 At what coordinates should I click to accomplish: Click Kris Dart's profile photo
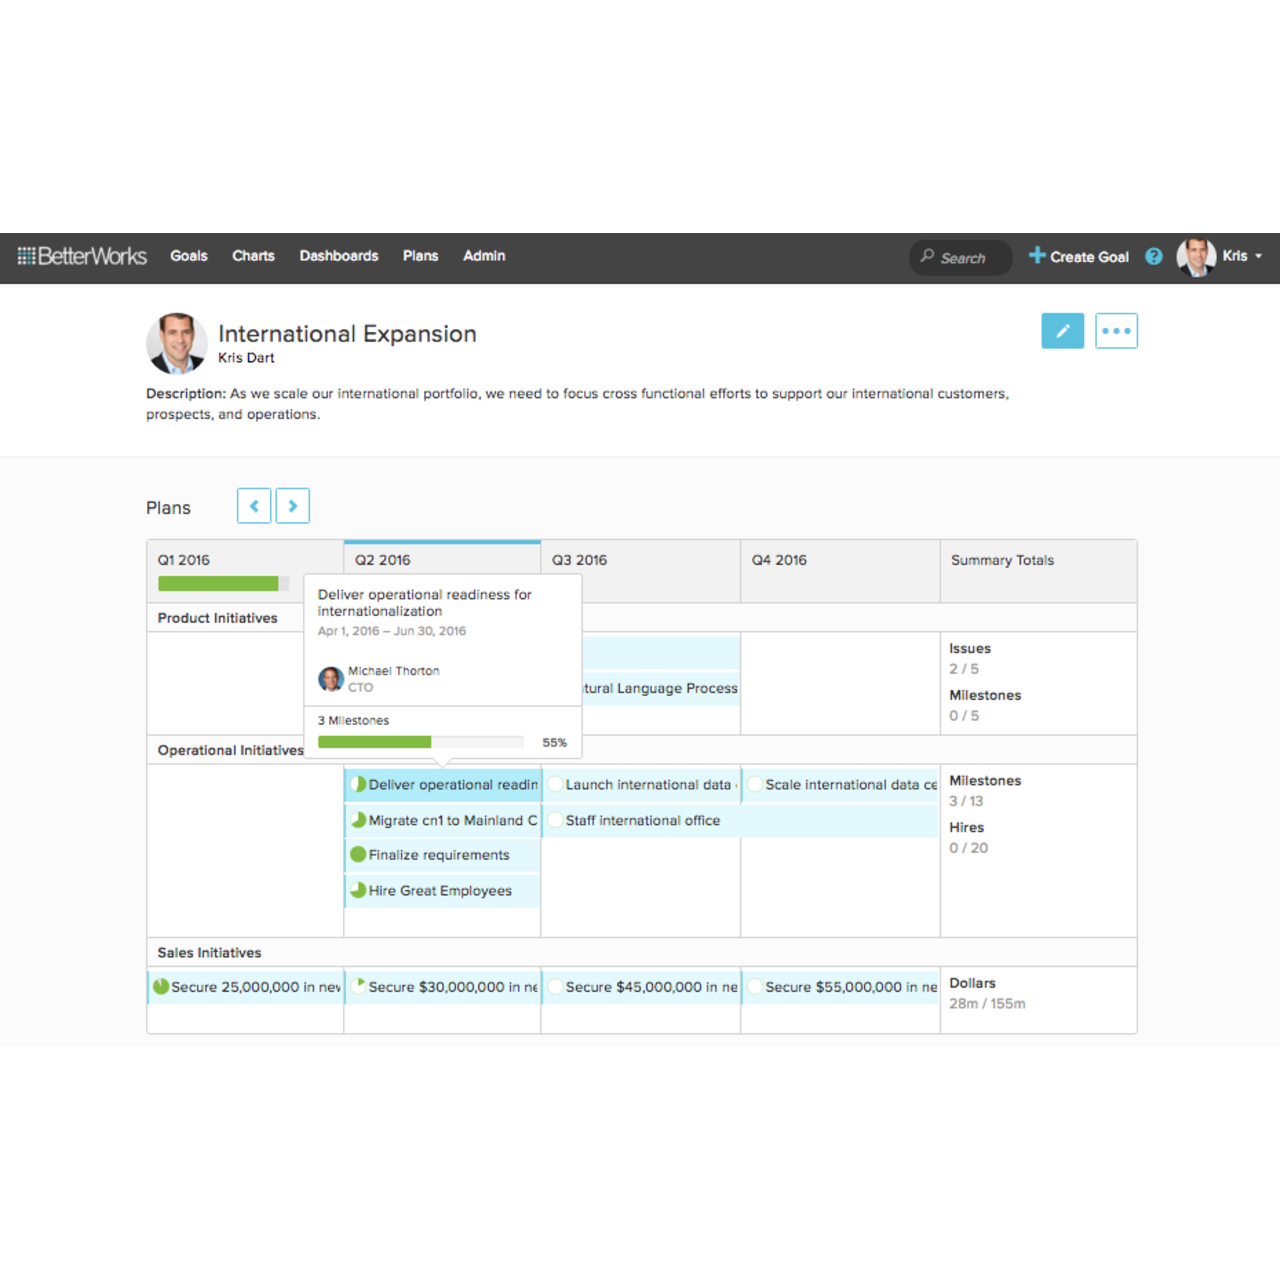pyautogui.click(x=176, y=343)
